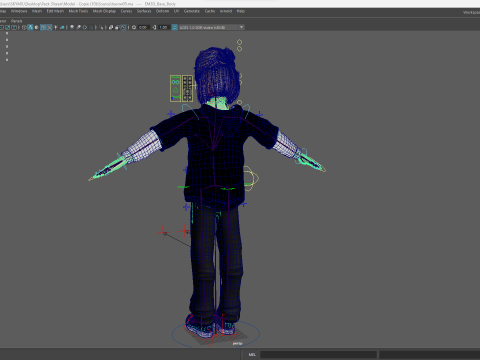
Task: Toggle X-ray active components
Action: click(117, 27)
